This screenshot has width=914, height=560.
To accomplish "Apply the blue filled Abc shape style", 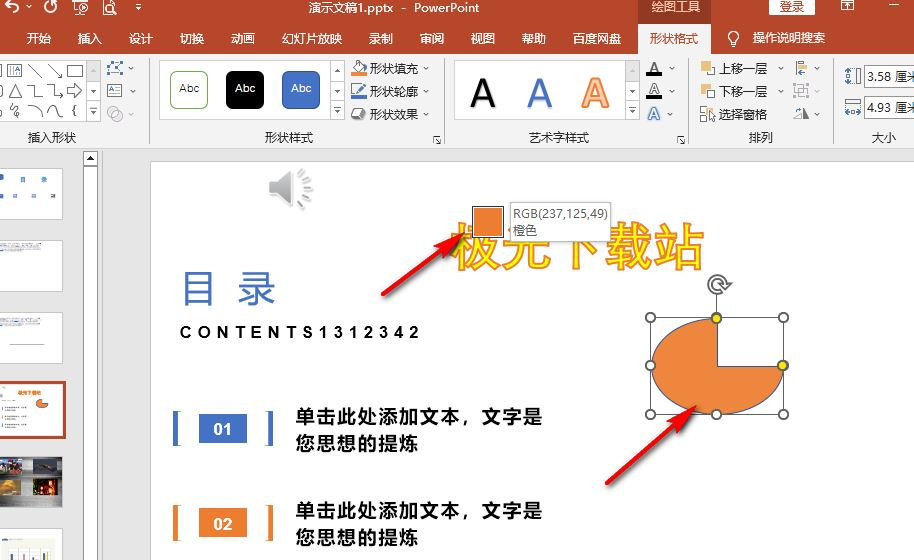I will (301, 90).
